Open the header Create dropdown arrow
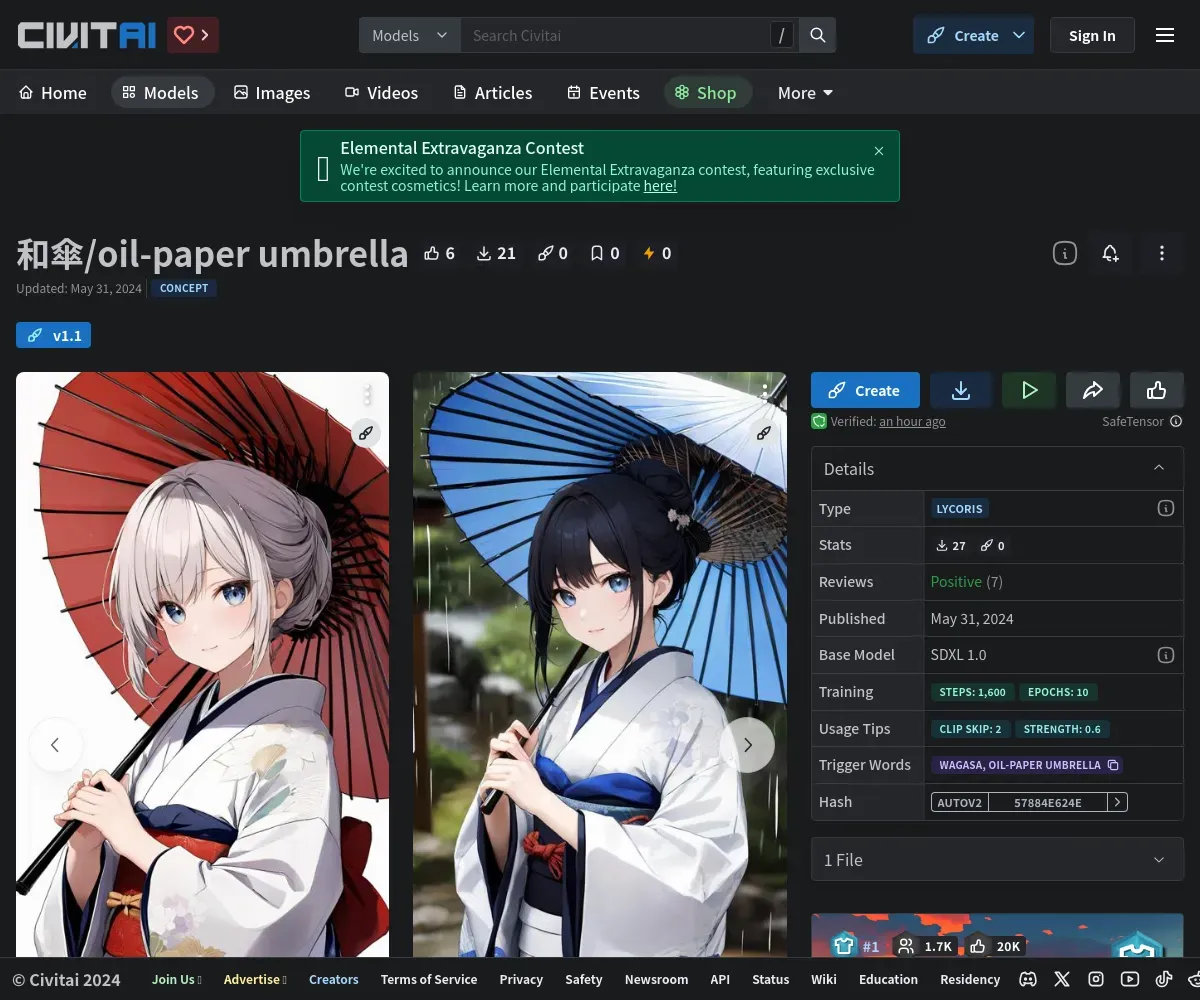Image resolution: width=1200 pixels, height=1000 pixels. (x=1019, y=35)
